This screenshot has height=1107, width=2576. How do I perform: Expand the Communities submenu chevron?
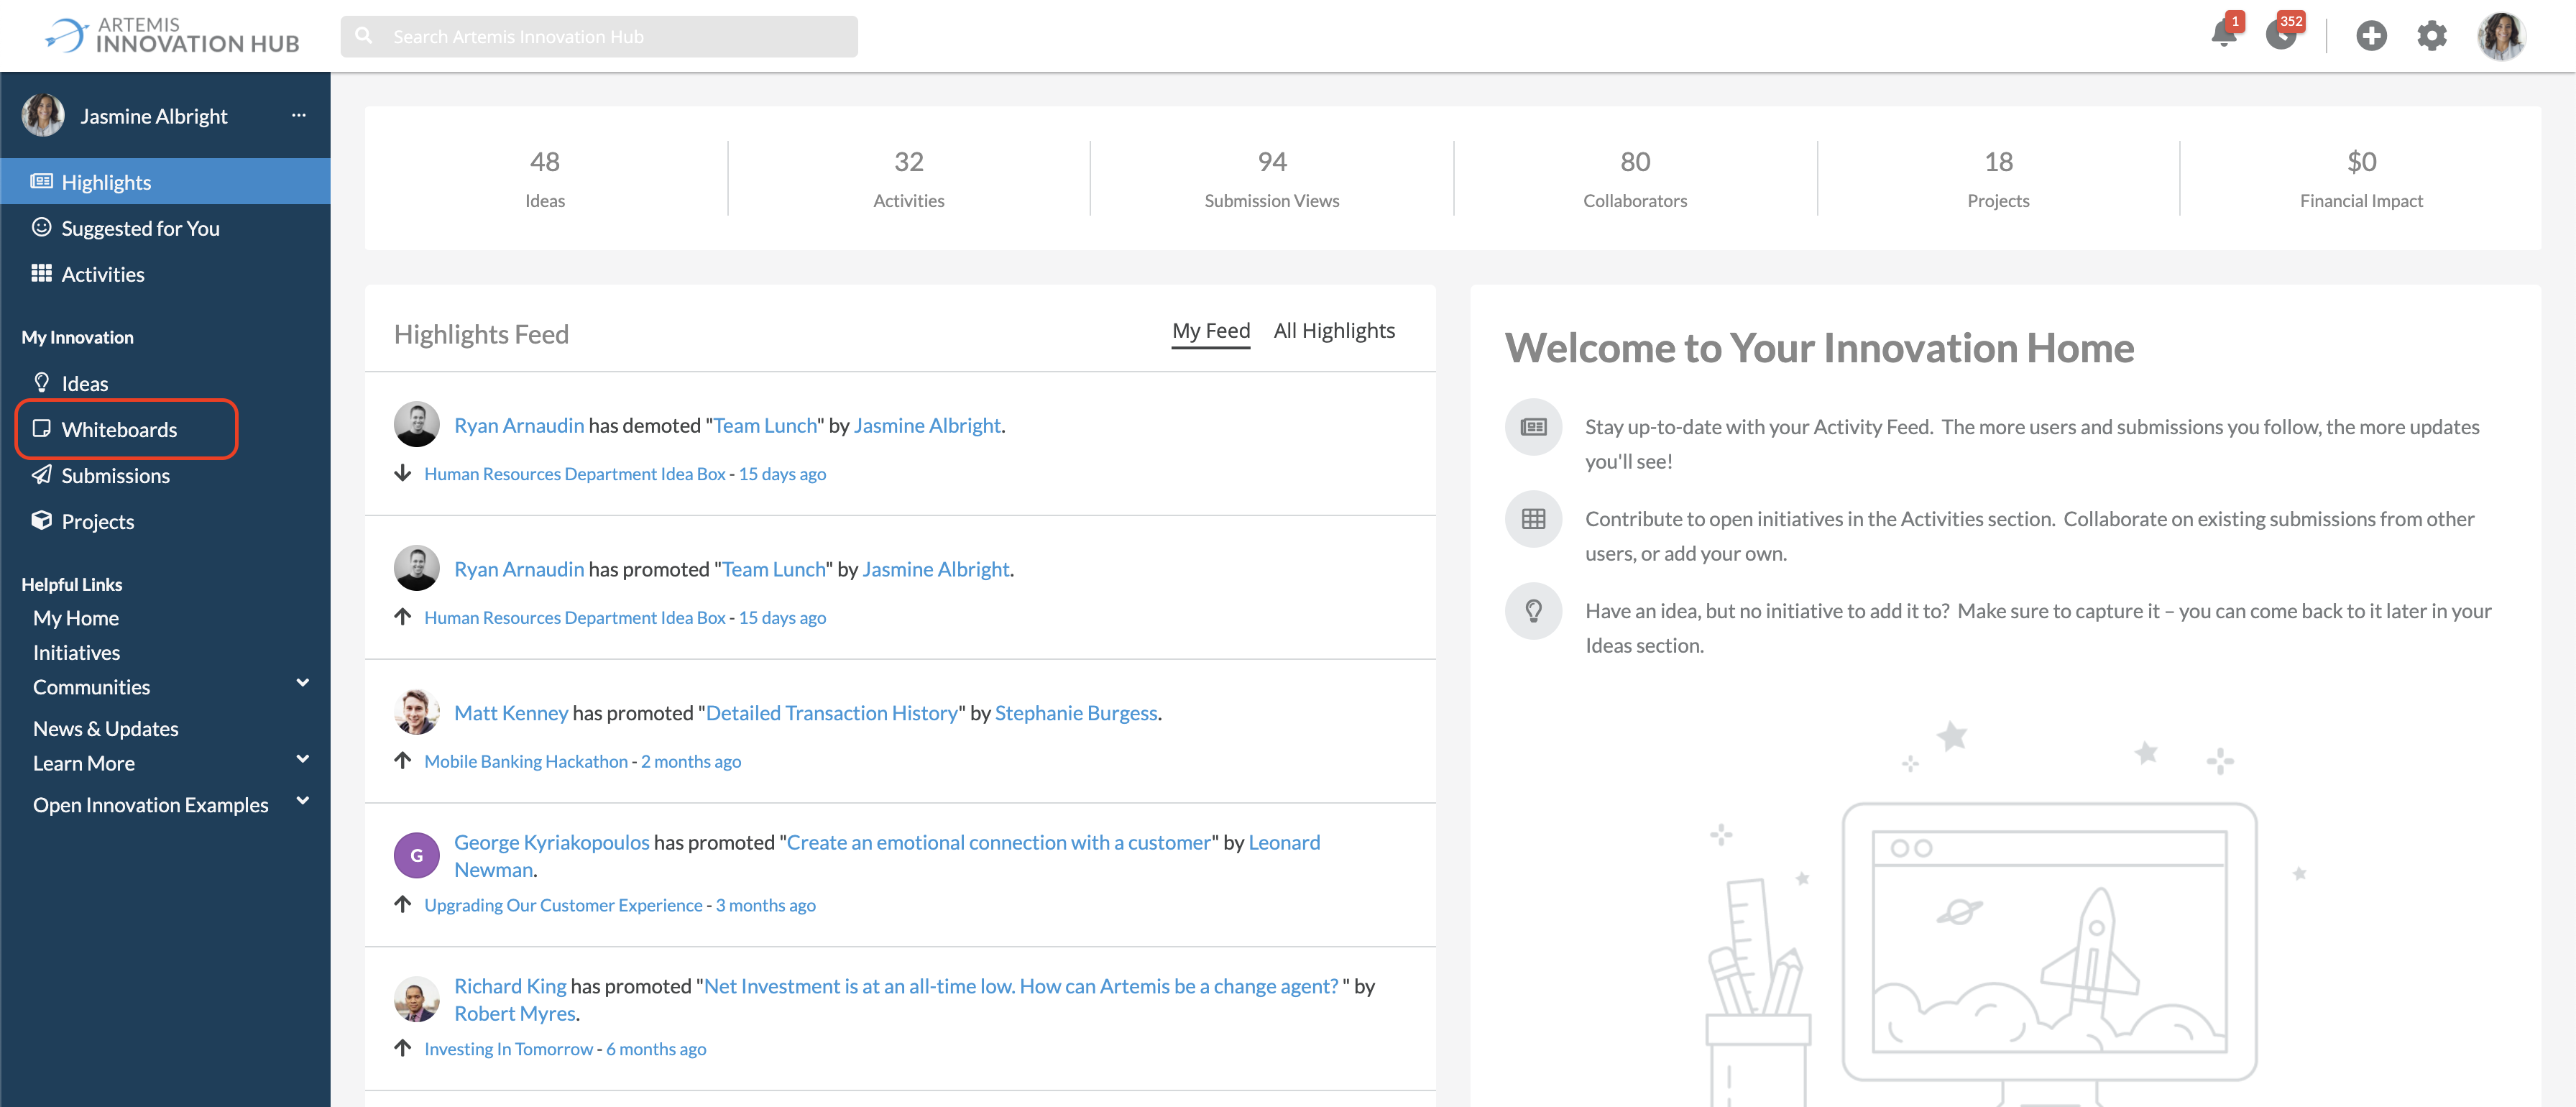[x=302, y=683]
